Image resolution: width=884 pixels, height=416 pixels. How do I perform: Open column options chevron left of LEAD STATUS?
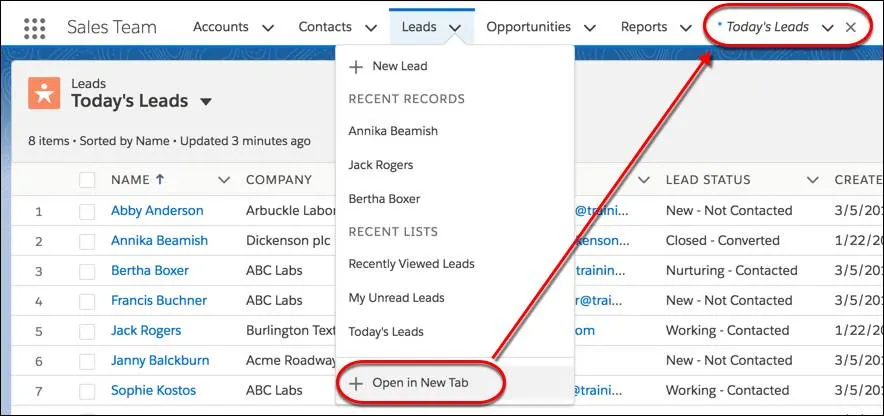pyautogui.click(x=644, y=180)
